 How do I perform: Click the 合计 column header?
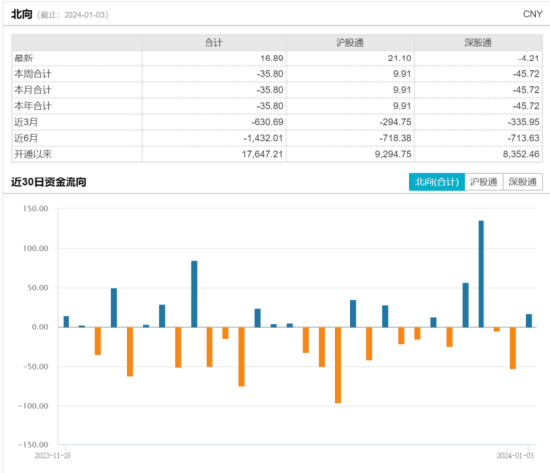click(214, 43)
